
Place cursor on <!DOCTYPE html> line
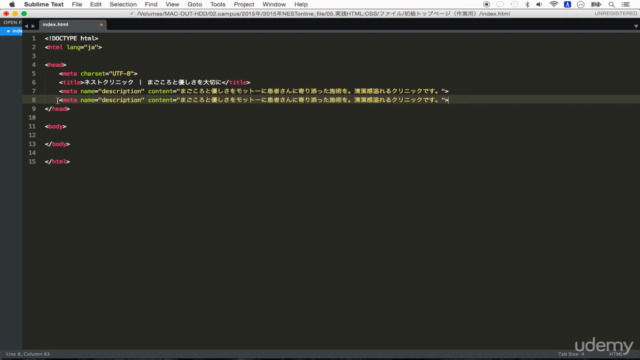[71, 38]
